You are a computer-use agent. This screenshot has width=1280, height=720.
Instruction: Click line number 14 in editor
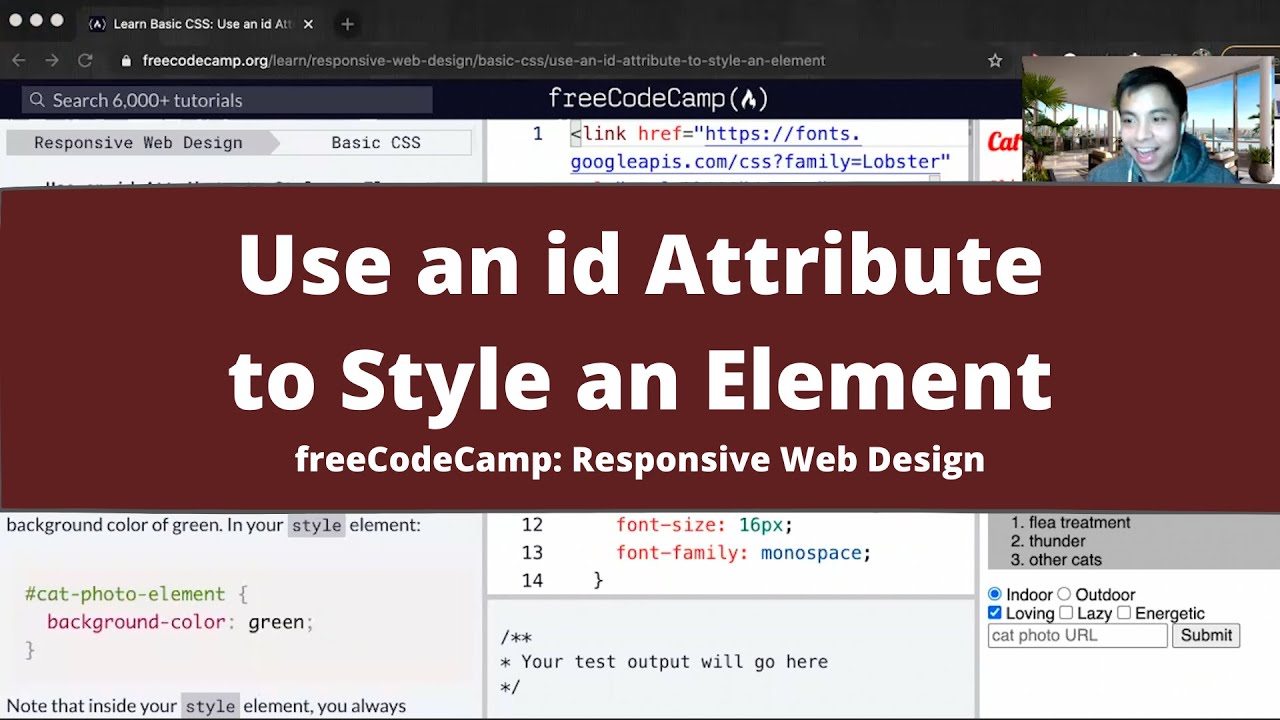pyautogui.click(x=532, y=580)
